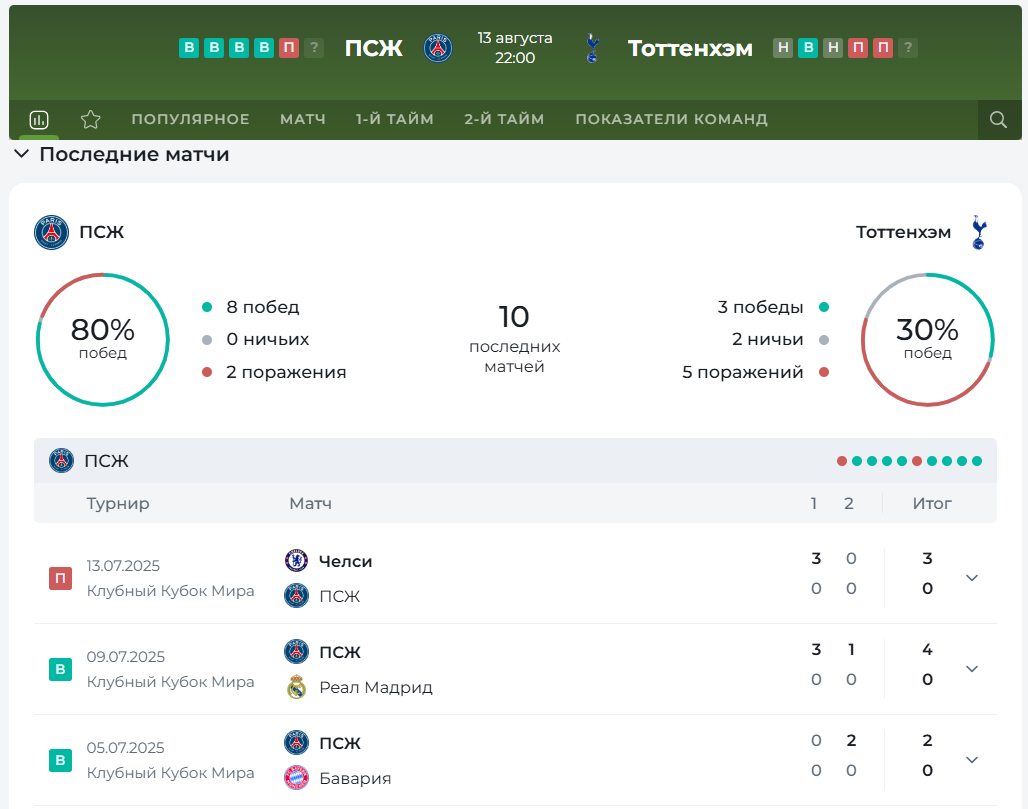Click the 5 поражений stat
The width and height of the screenshot is (1028, 809).
click(743, 372)
